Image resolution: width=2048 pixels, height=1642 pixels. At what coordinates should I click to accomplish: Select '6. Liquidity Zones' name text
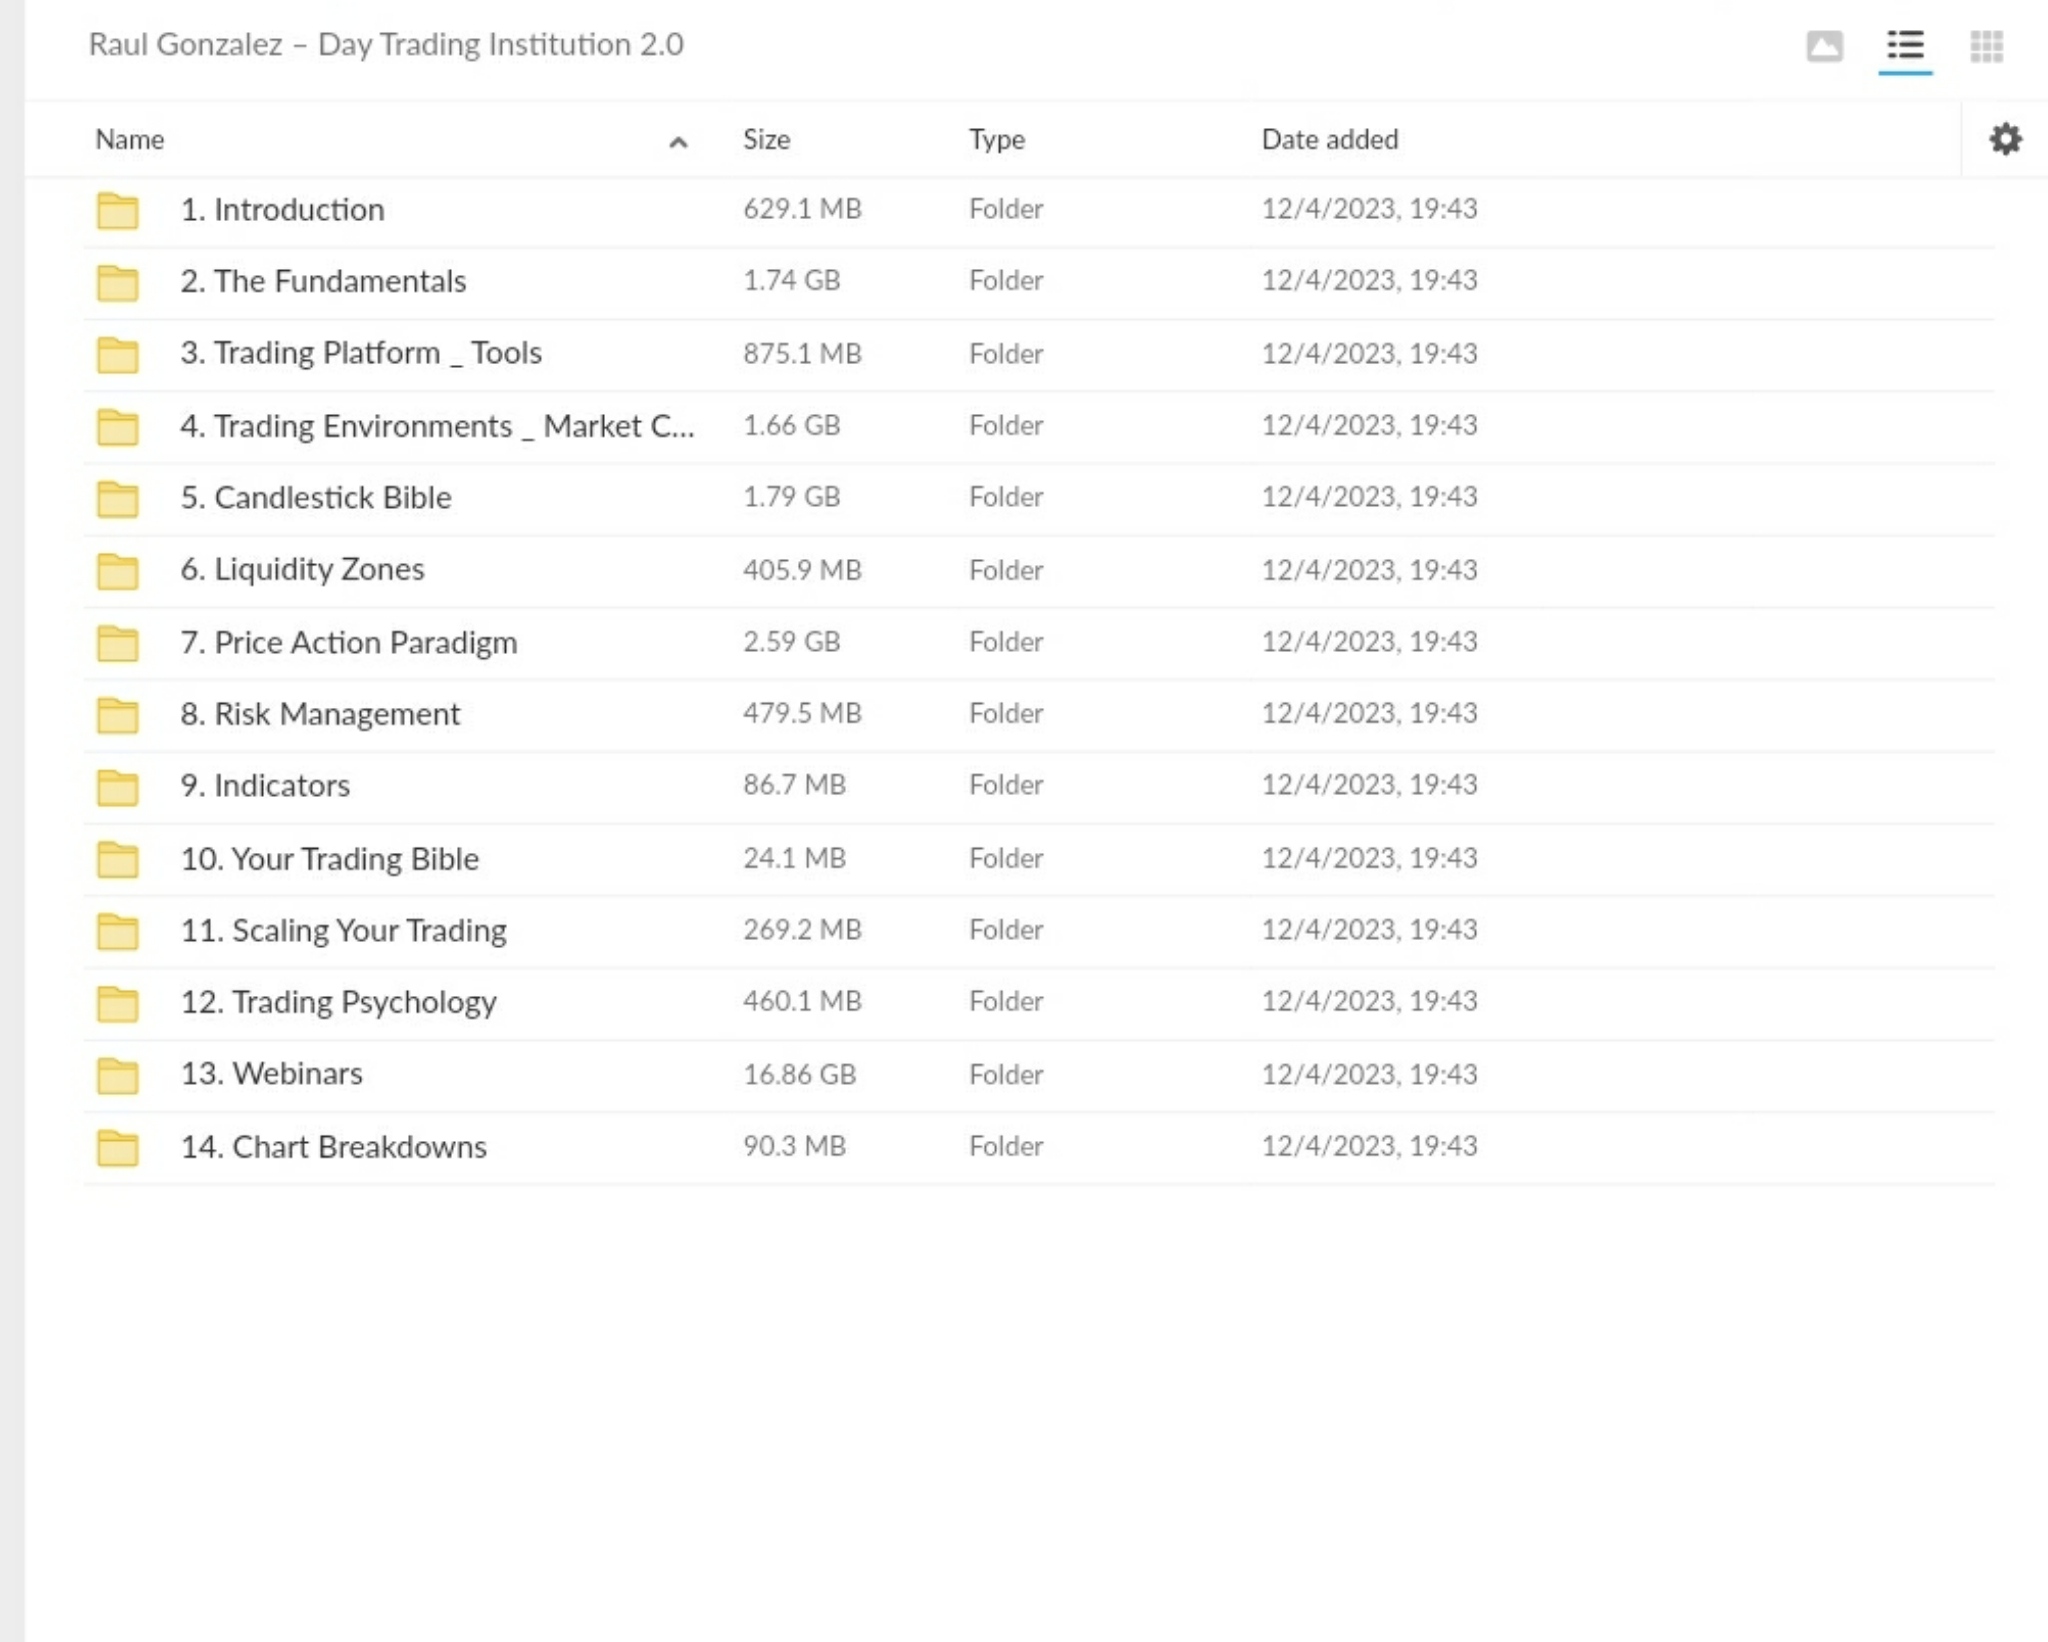click(x=302, y=569)
